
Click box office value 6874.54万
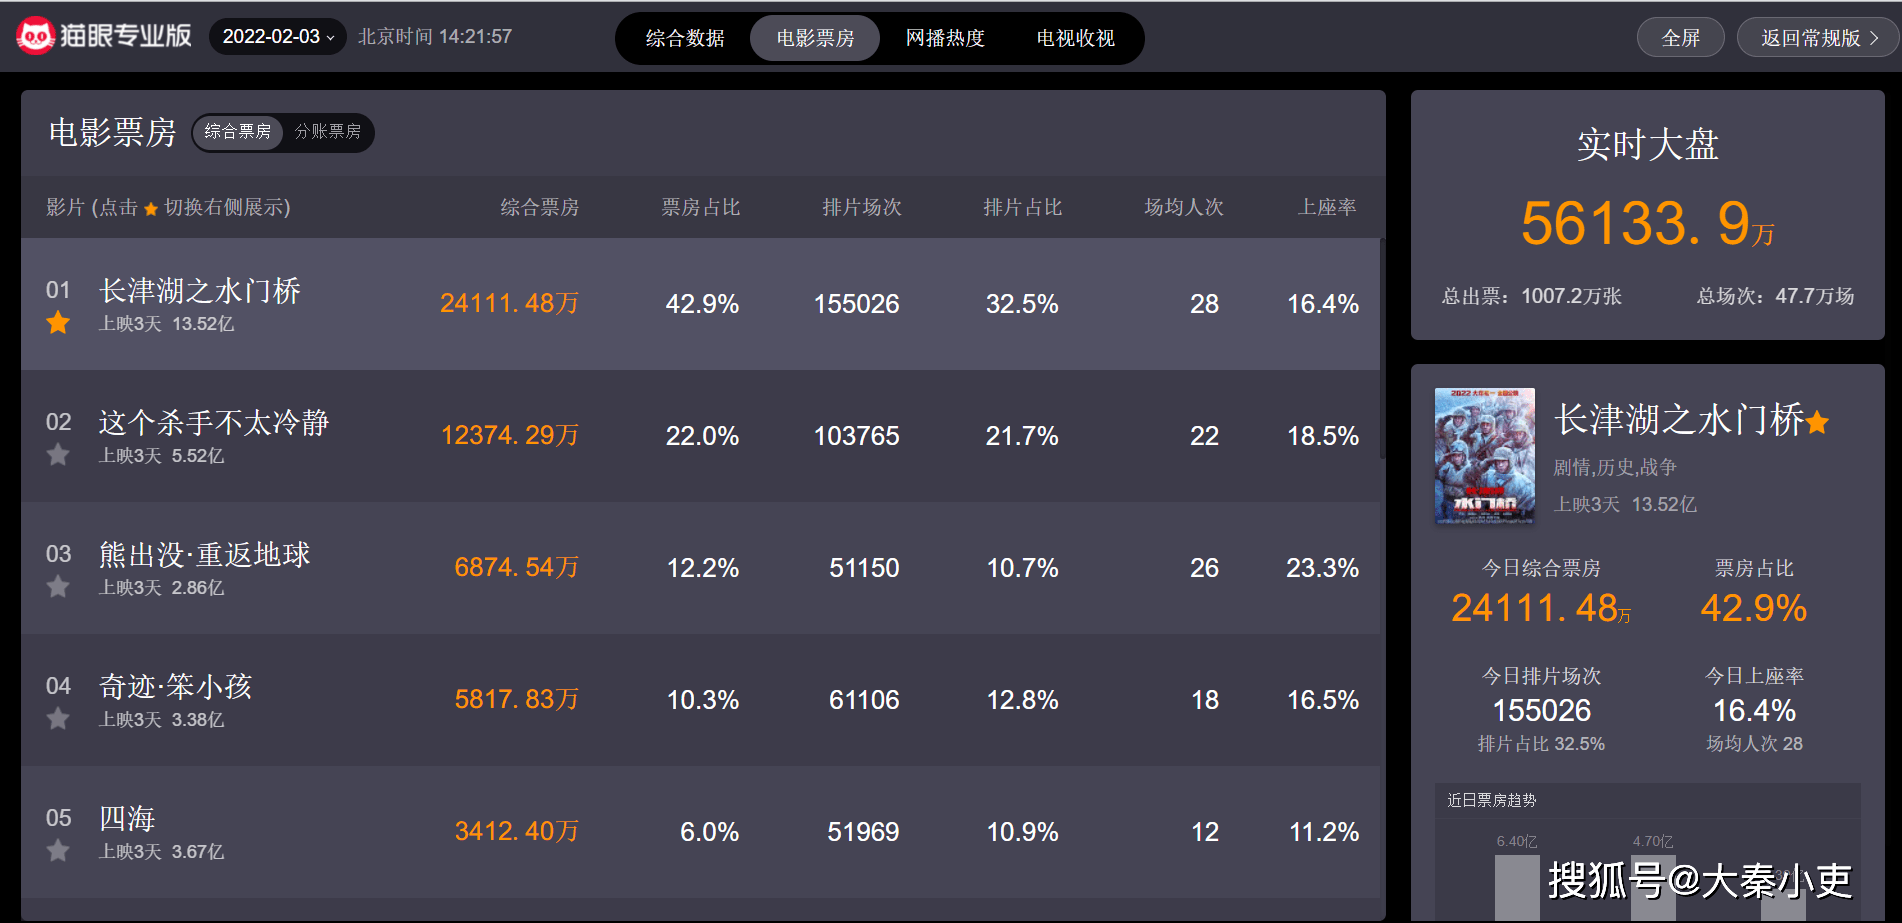(x=517, y=567)
